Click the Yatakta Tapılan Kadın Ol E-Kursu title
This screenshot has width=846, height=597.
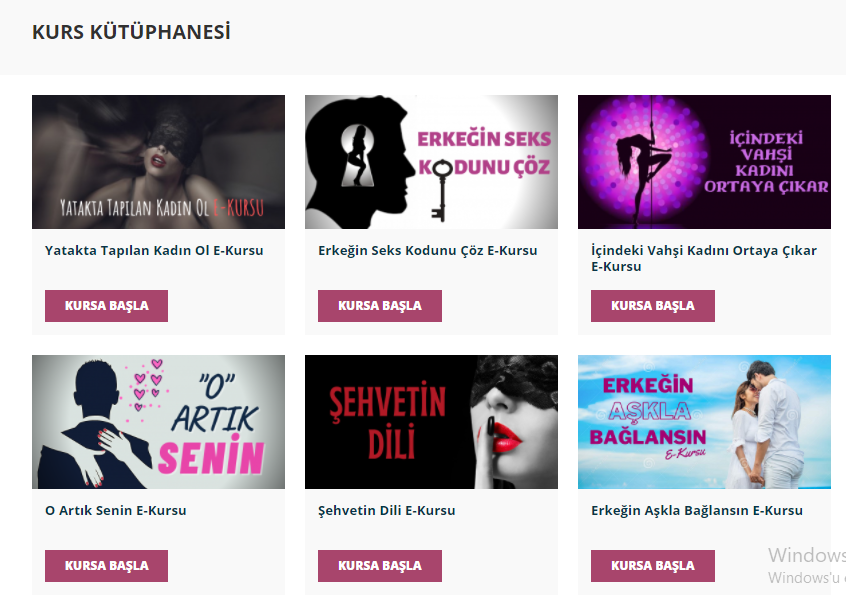(154, 250)
